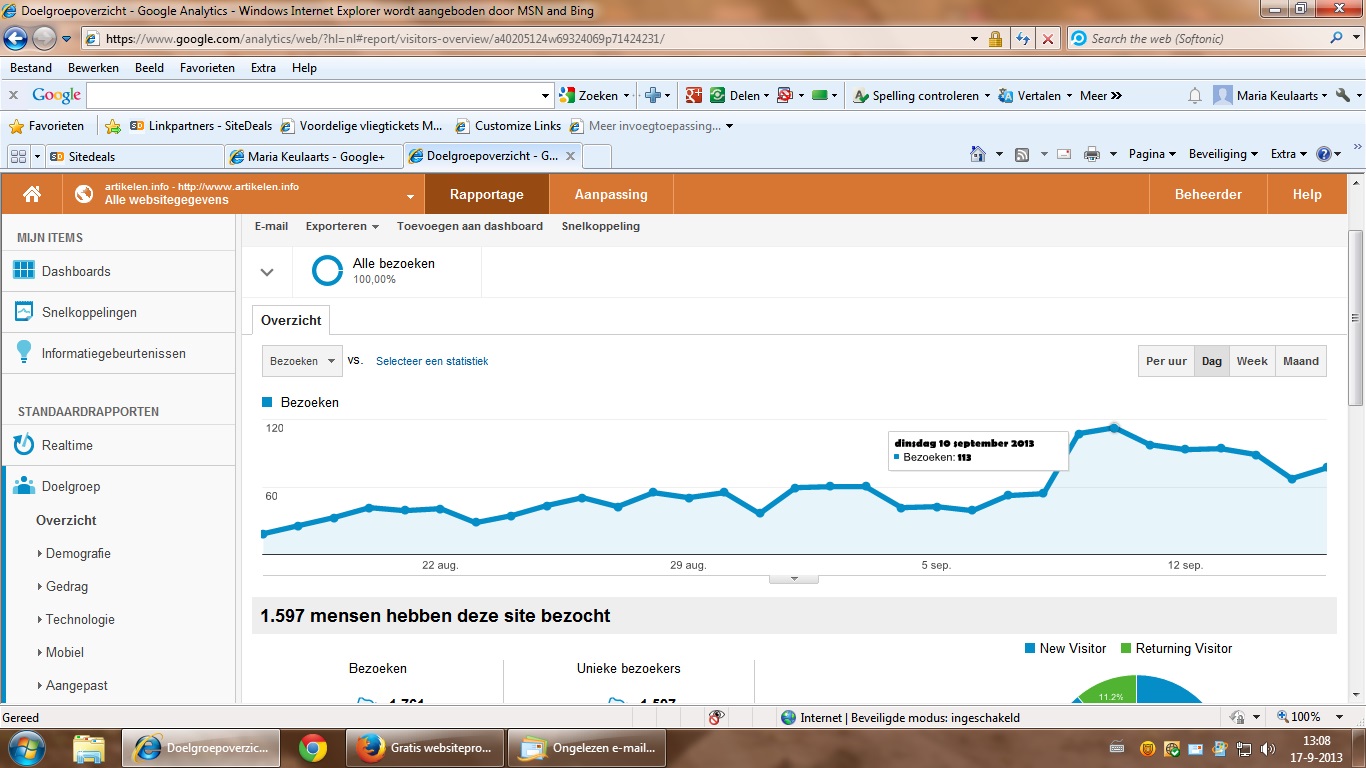This screenshot has width=1366, height=768.
Task: Add page to Favorites bar star icon
Action: click(113, 126)
